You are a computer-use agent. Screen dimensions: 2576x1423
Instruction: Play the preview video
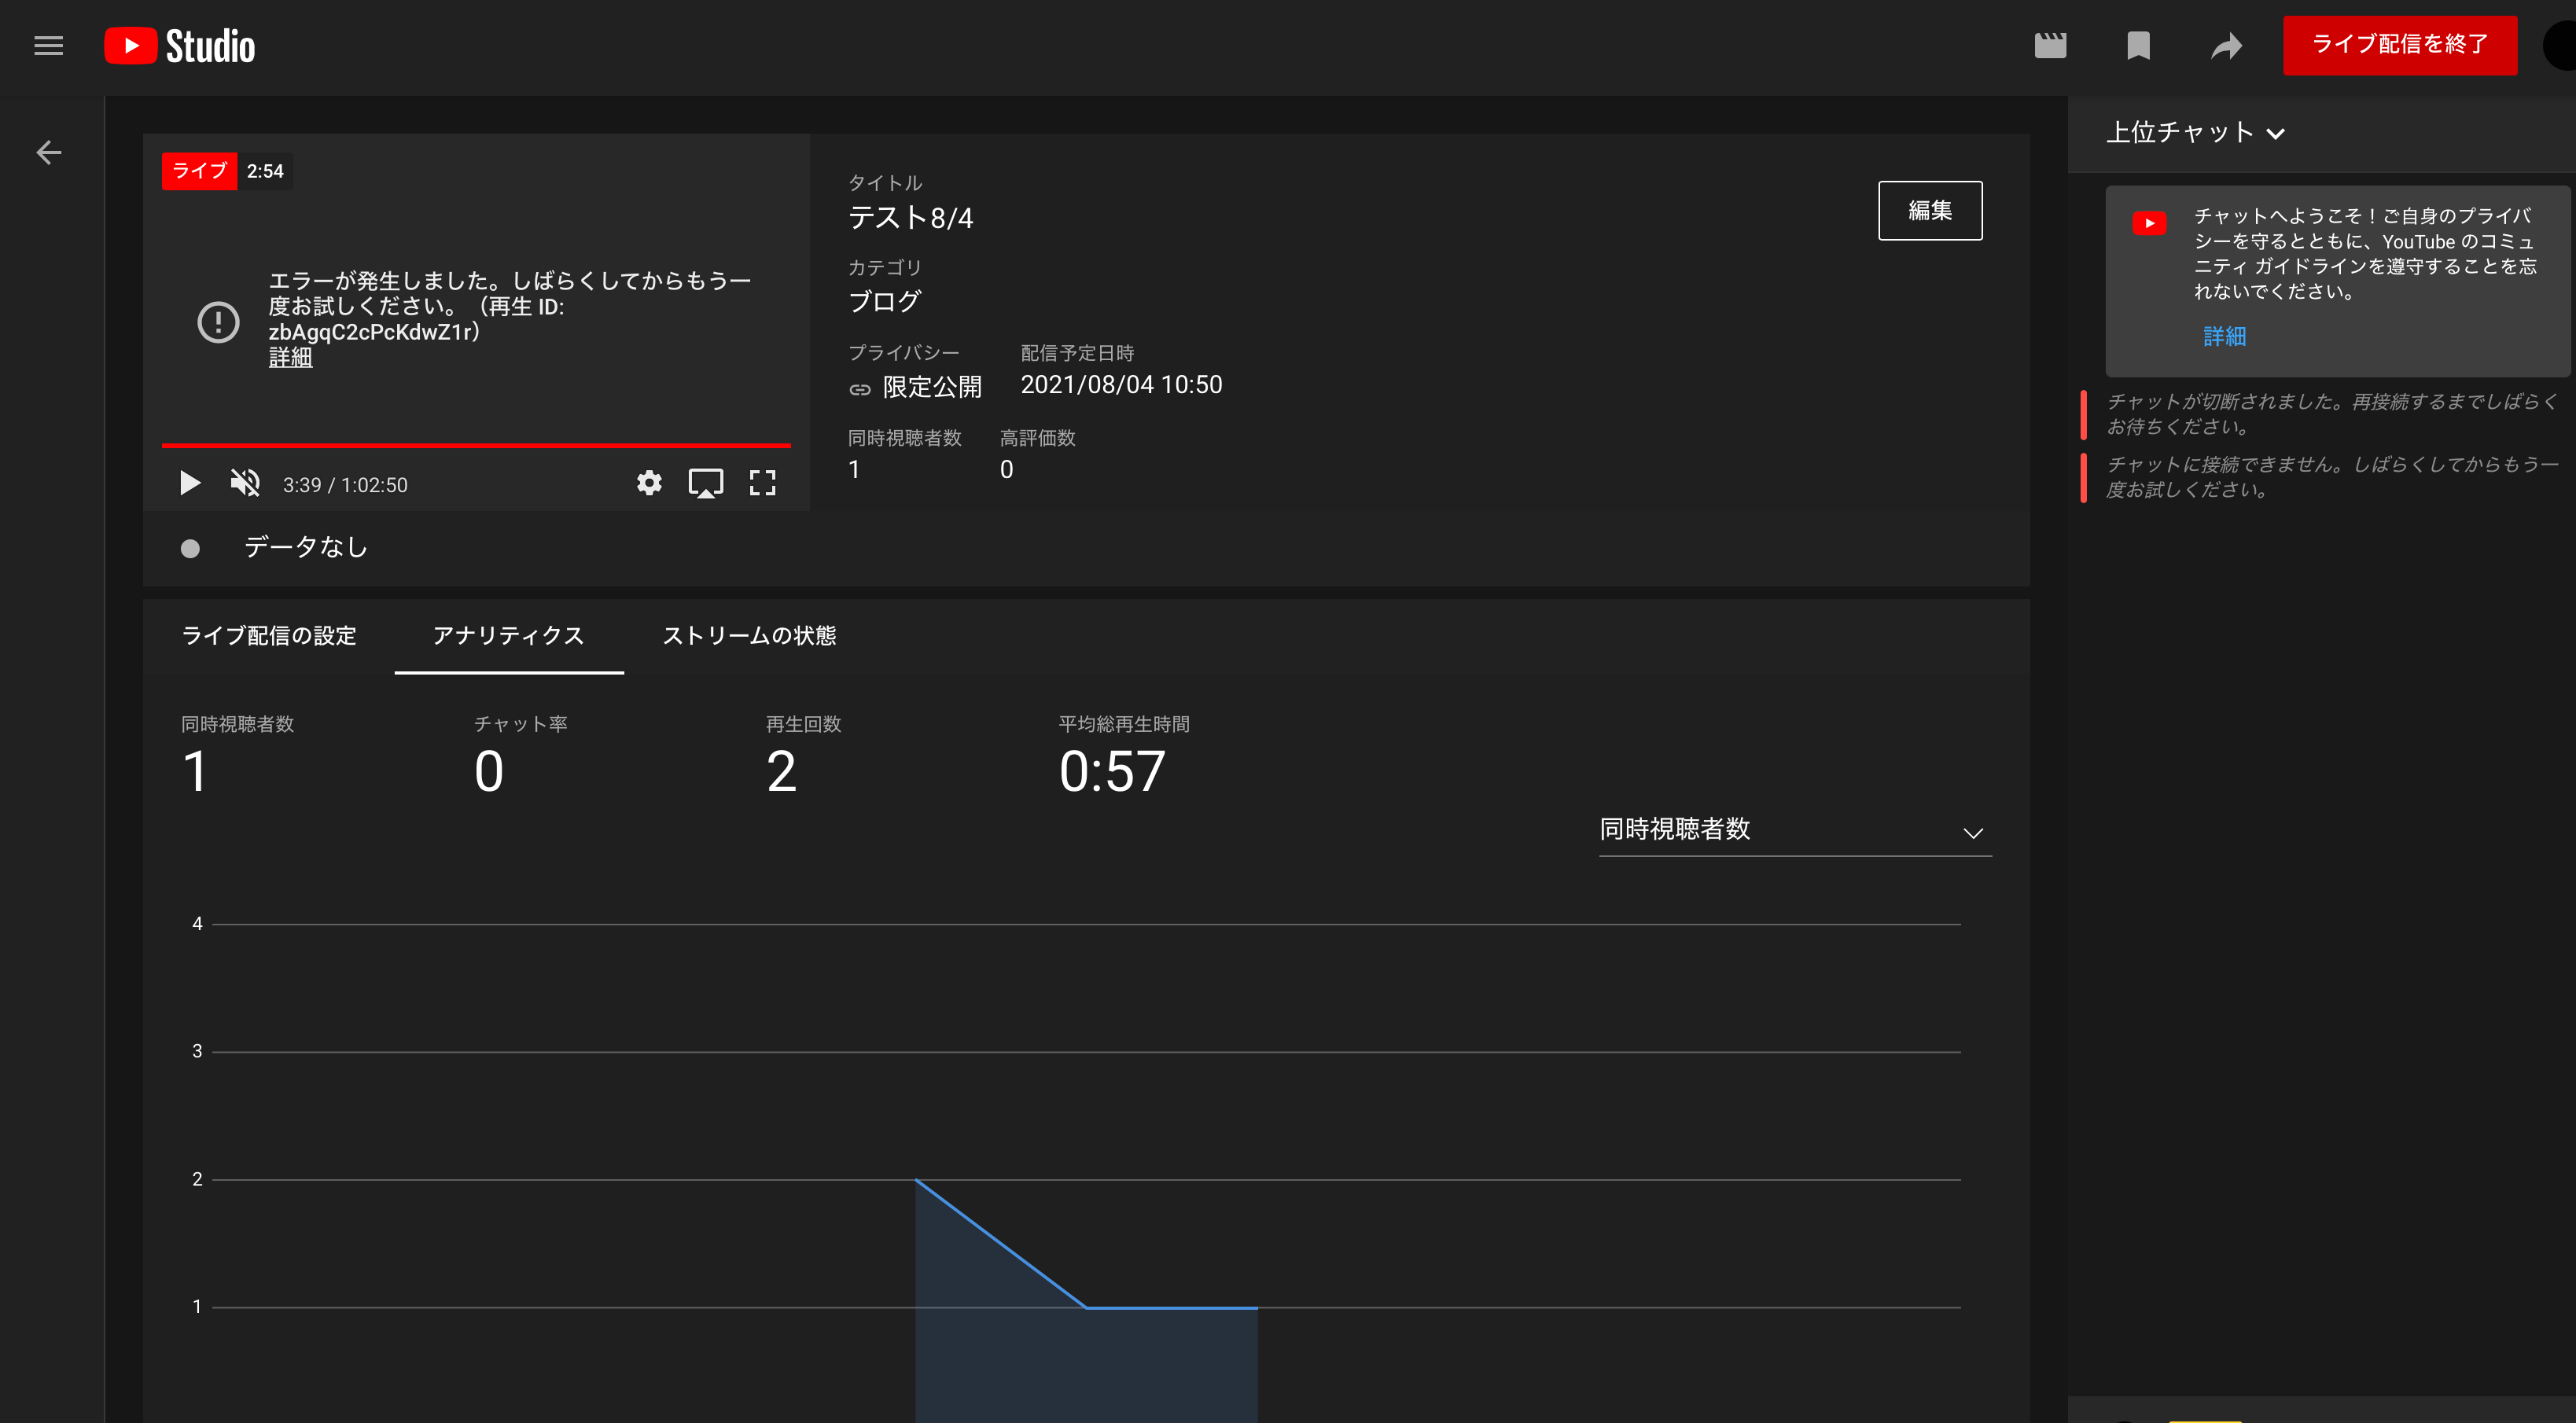(189, 484)
